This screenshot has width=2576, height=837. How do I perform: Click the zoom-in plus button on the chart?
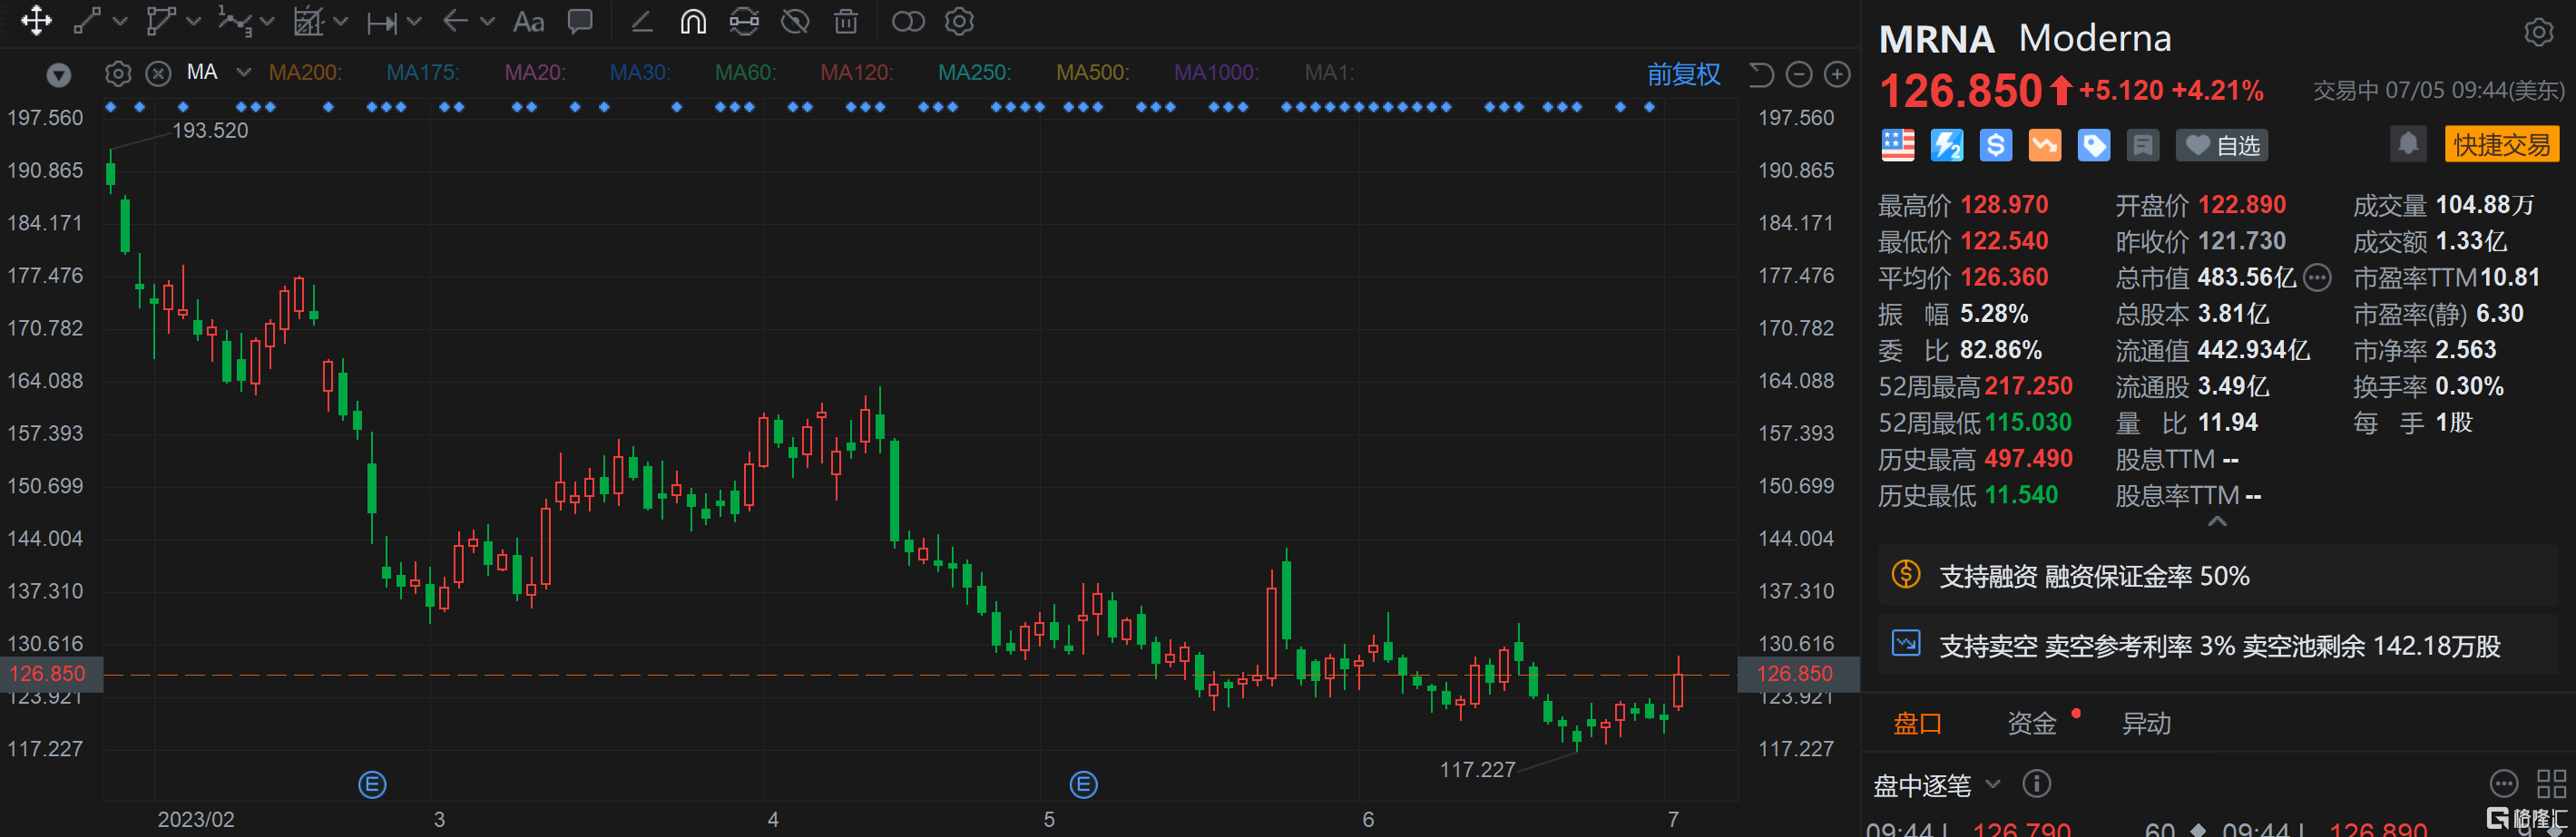pos(1837,74)
